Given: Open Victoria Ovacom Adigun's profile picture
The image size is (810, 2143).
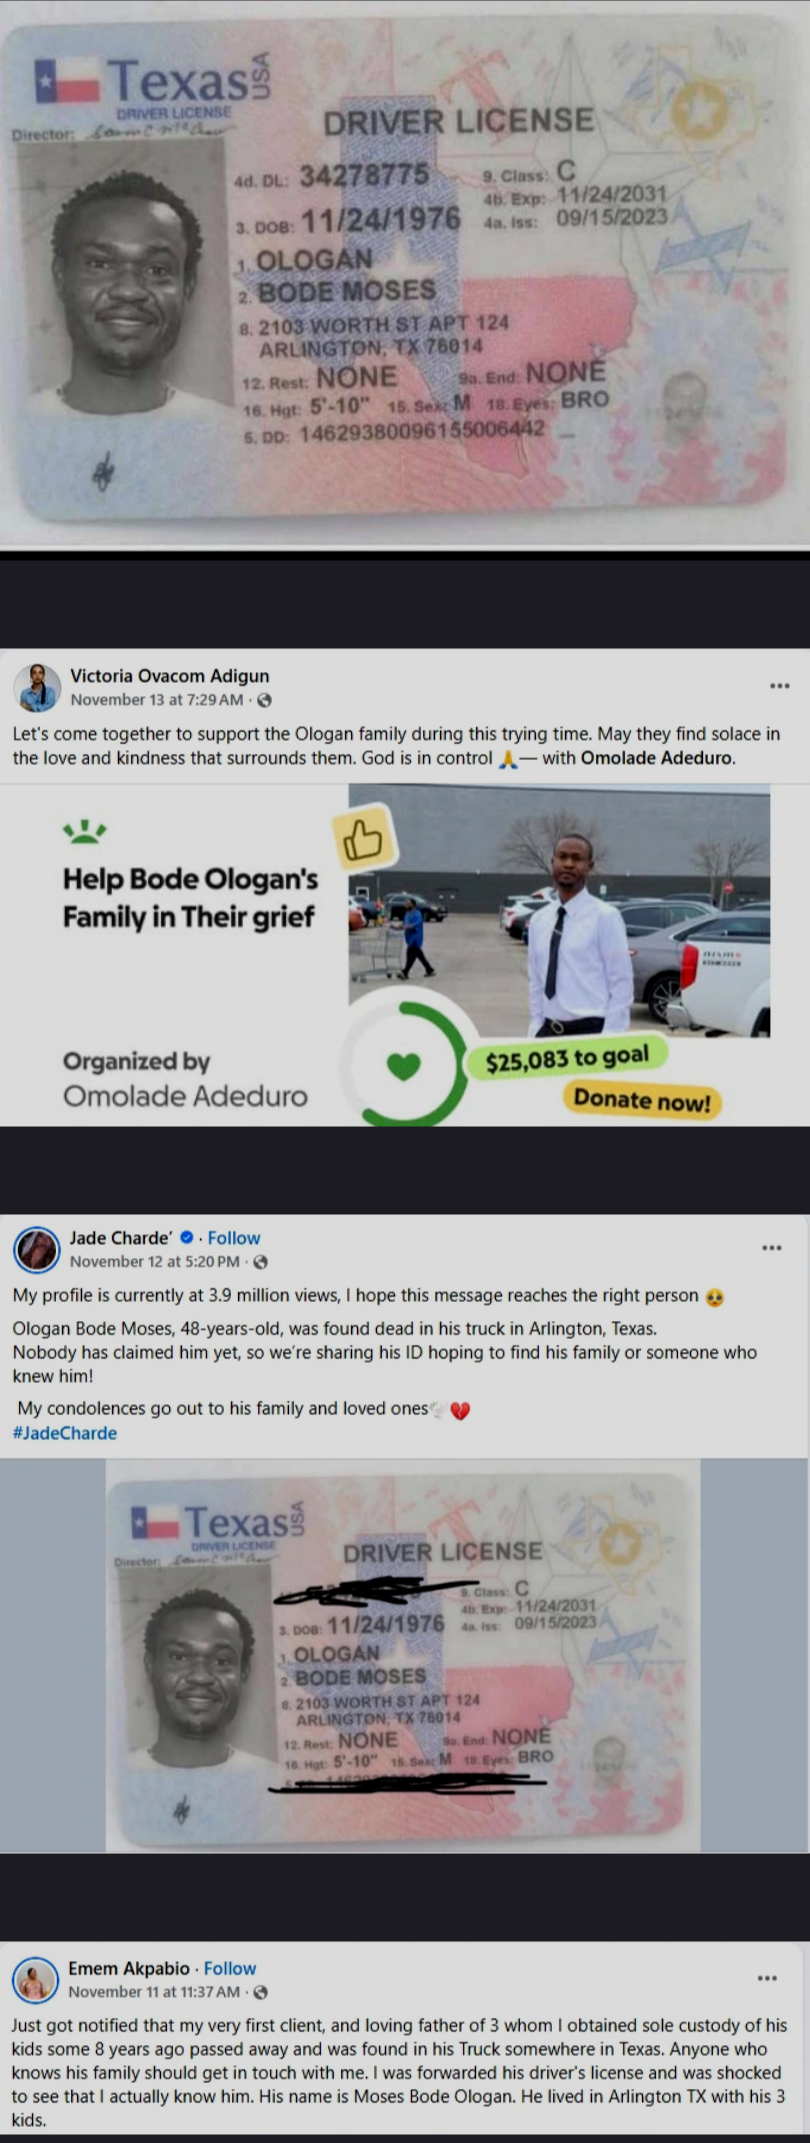Looking at the screenshot, I should tap(36, 687).
